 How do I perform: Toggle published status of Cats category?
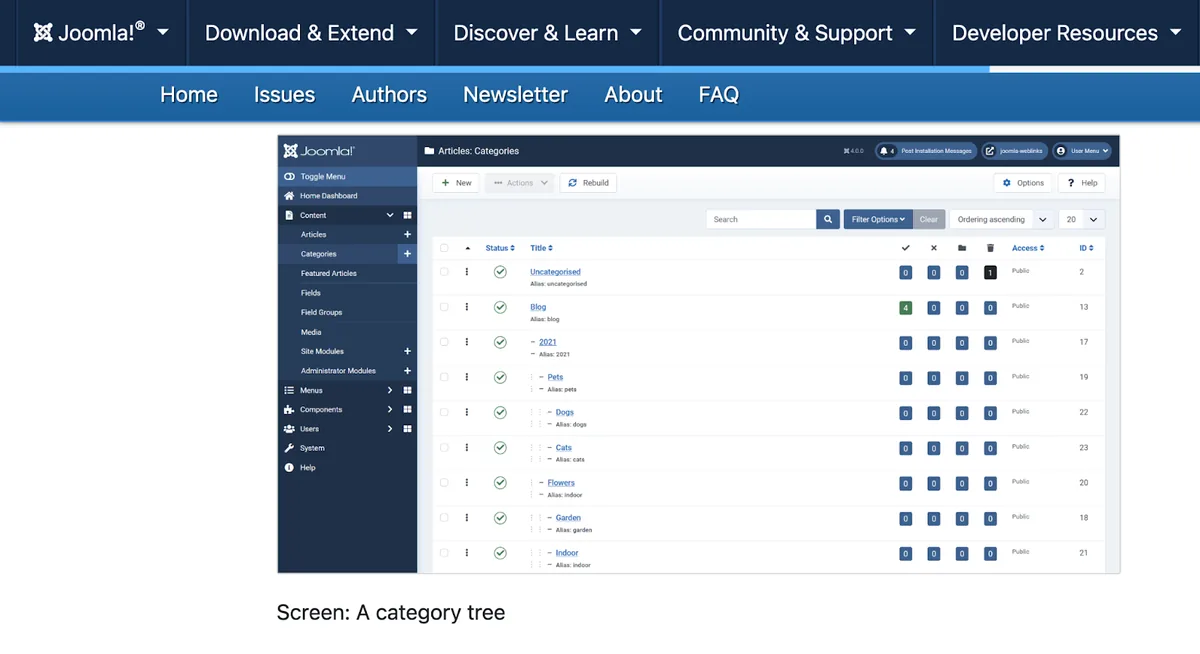click(x=500, y=448)
